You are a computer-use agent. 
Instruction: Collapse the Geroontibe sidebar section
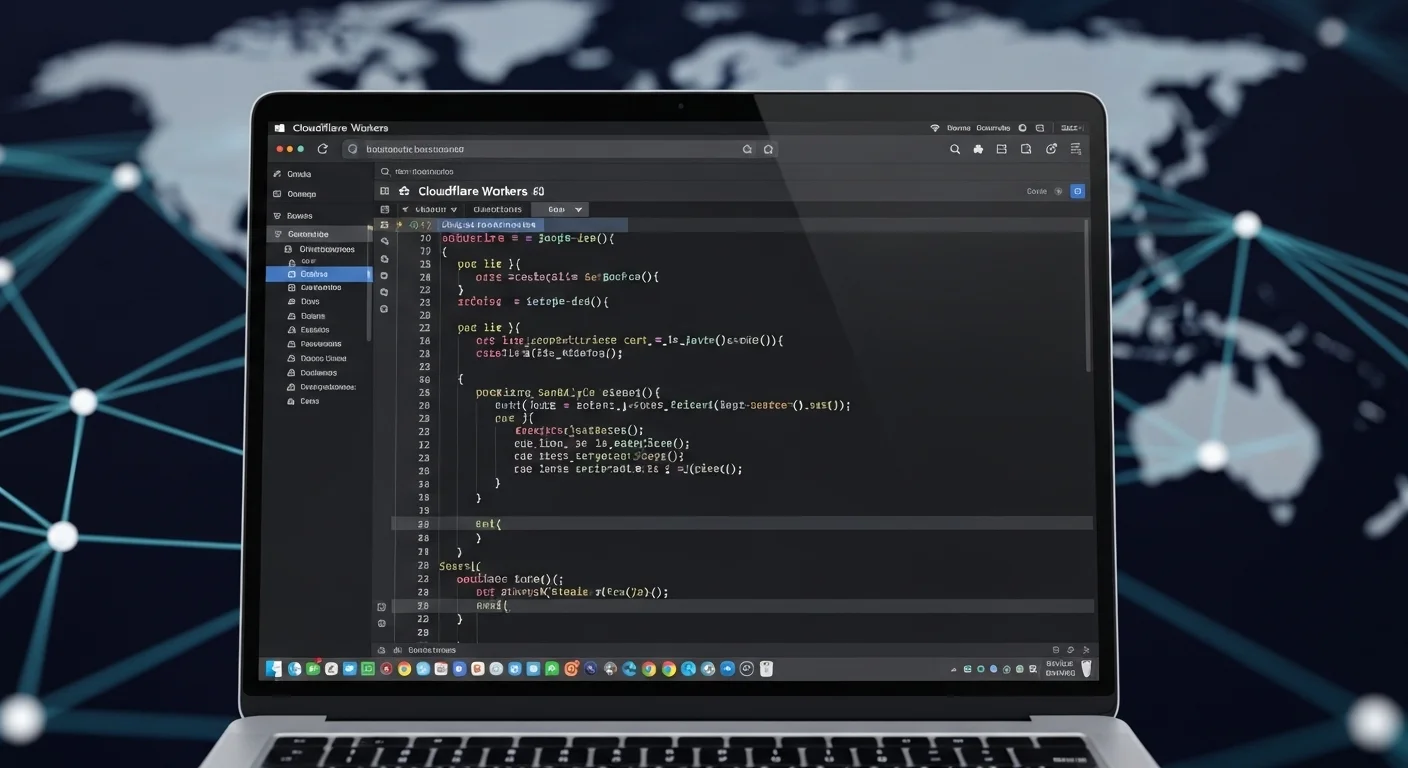[318, 234]
